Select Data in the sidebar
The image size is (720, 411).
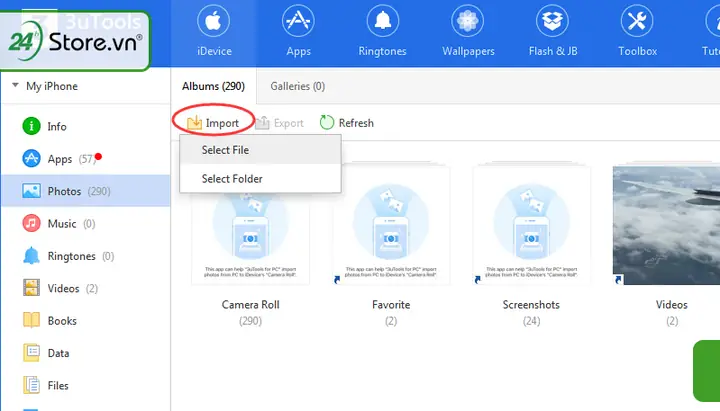click(85, 353)
